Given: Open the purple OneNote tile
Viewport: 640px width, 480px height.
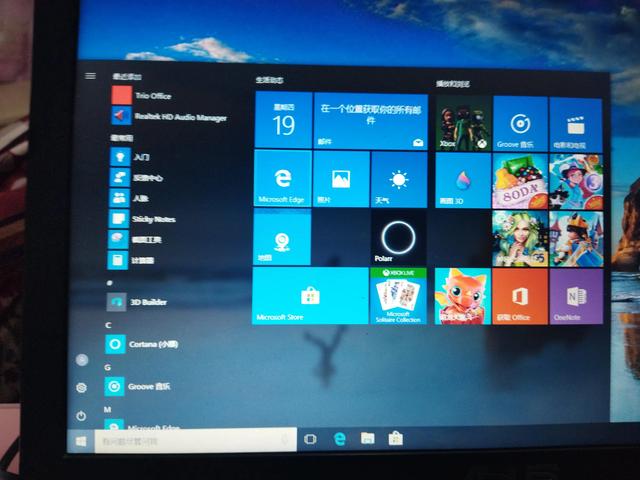Looking at the screenshot, I should (576, 296).
